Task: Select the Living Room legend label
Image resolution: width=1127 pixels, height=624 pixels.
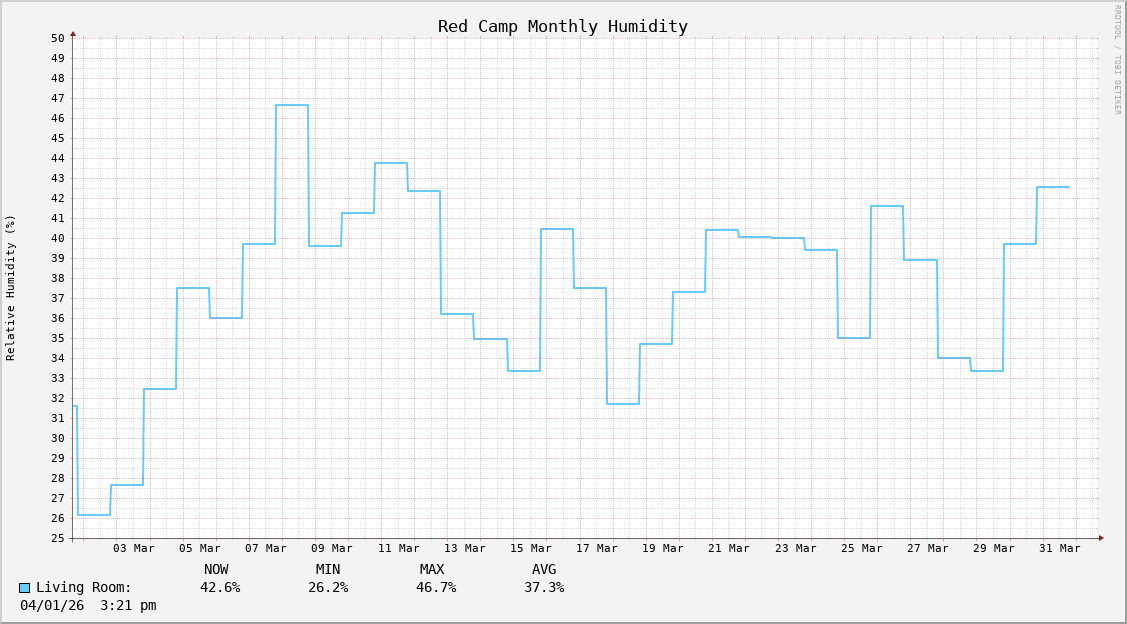Action: (84, 588)
